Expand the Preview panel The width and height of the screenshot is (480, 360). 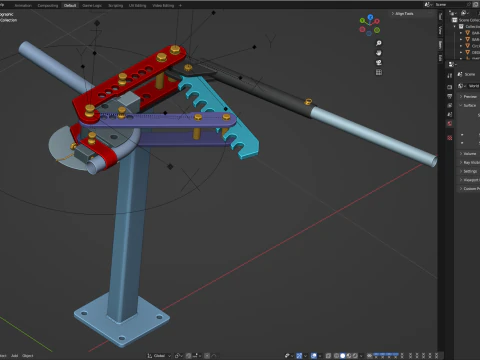[x=469, y=96]
